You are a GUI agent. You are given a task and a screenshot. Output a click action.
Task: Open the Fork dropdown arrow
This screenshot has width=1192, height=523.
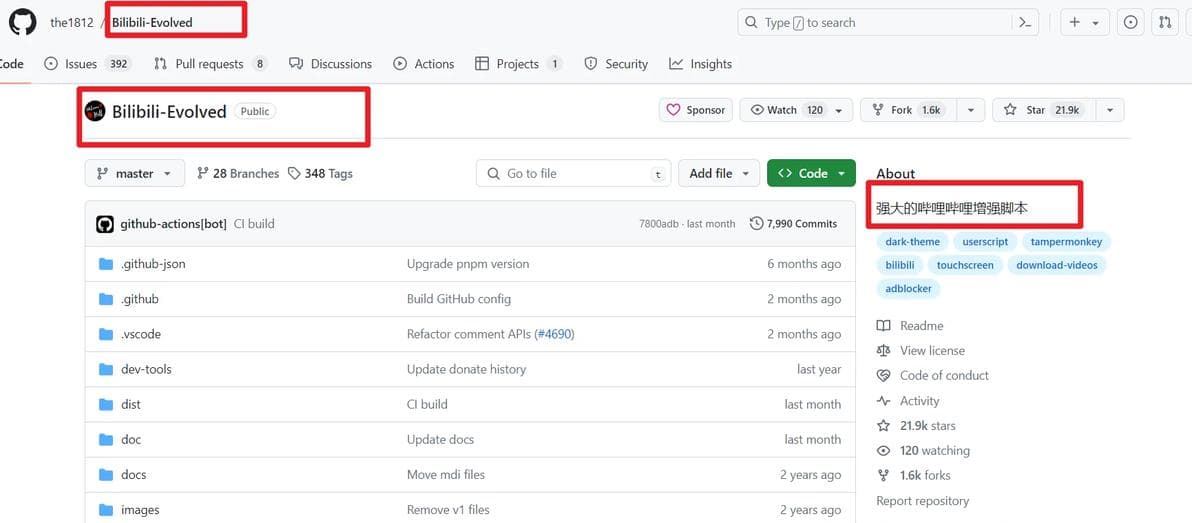click(x=971, y=110)
